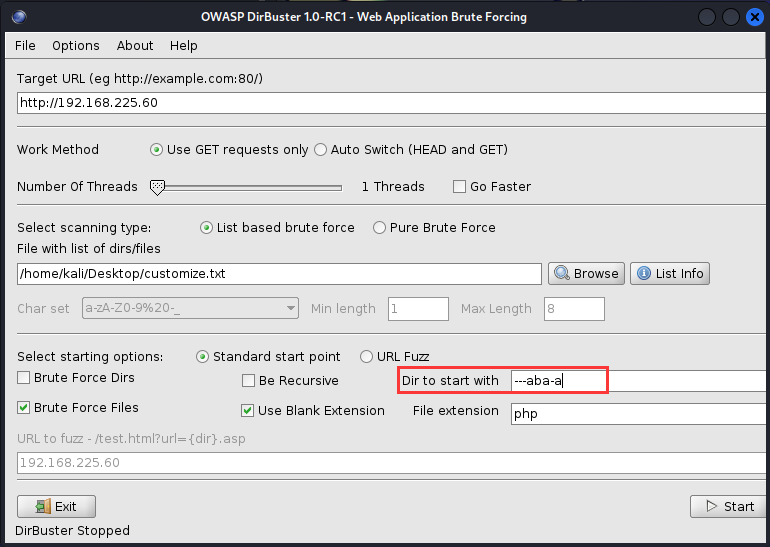Expand the Char set dropdown
Image resolution: width=770 pixels, height=547 pixels.
coord(190,308)
